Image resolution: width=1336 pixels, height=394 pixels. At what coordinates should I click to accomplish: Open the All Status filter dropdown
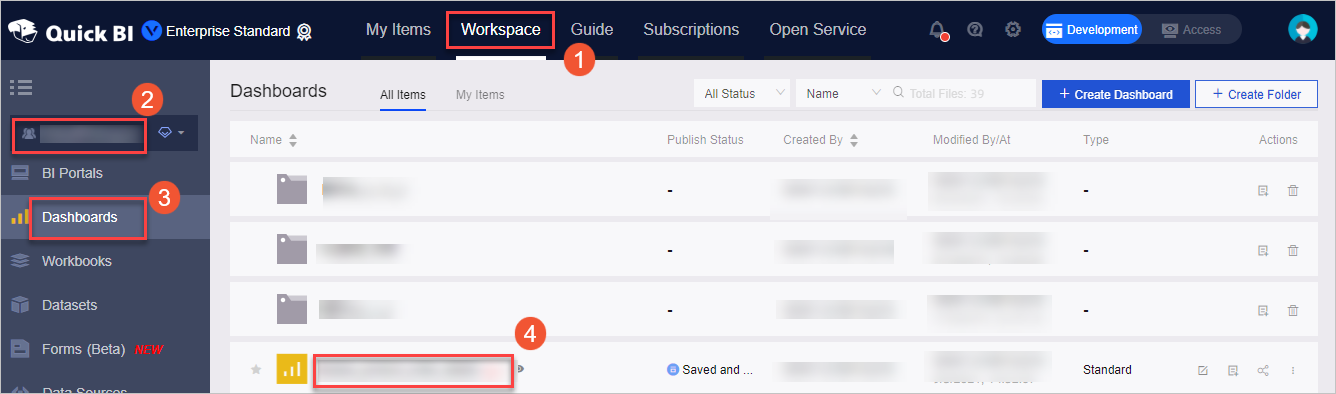click(x=742, y=94)
